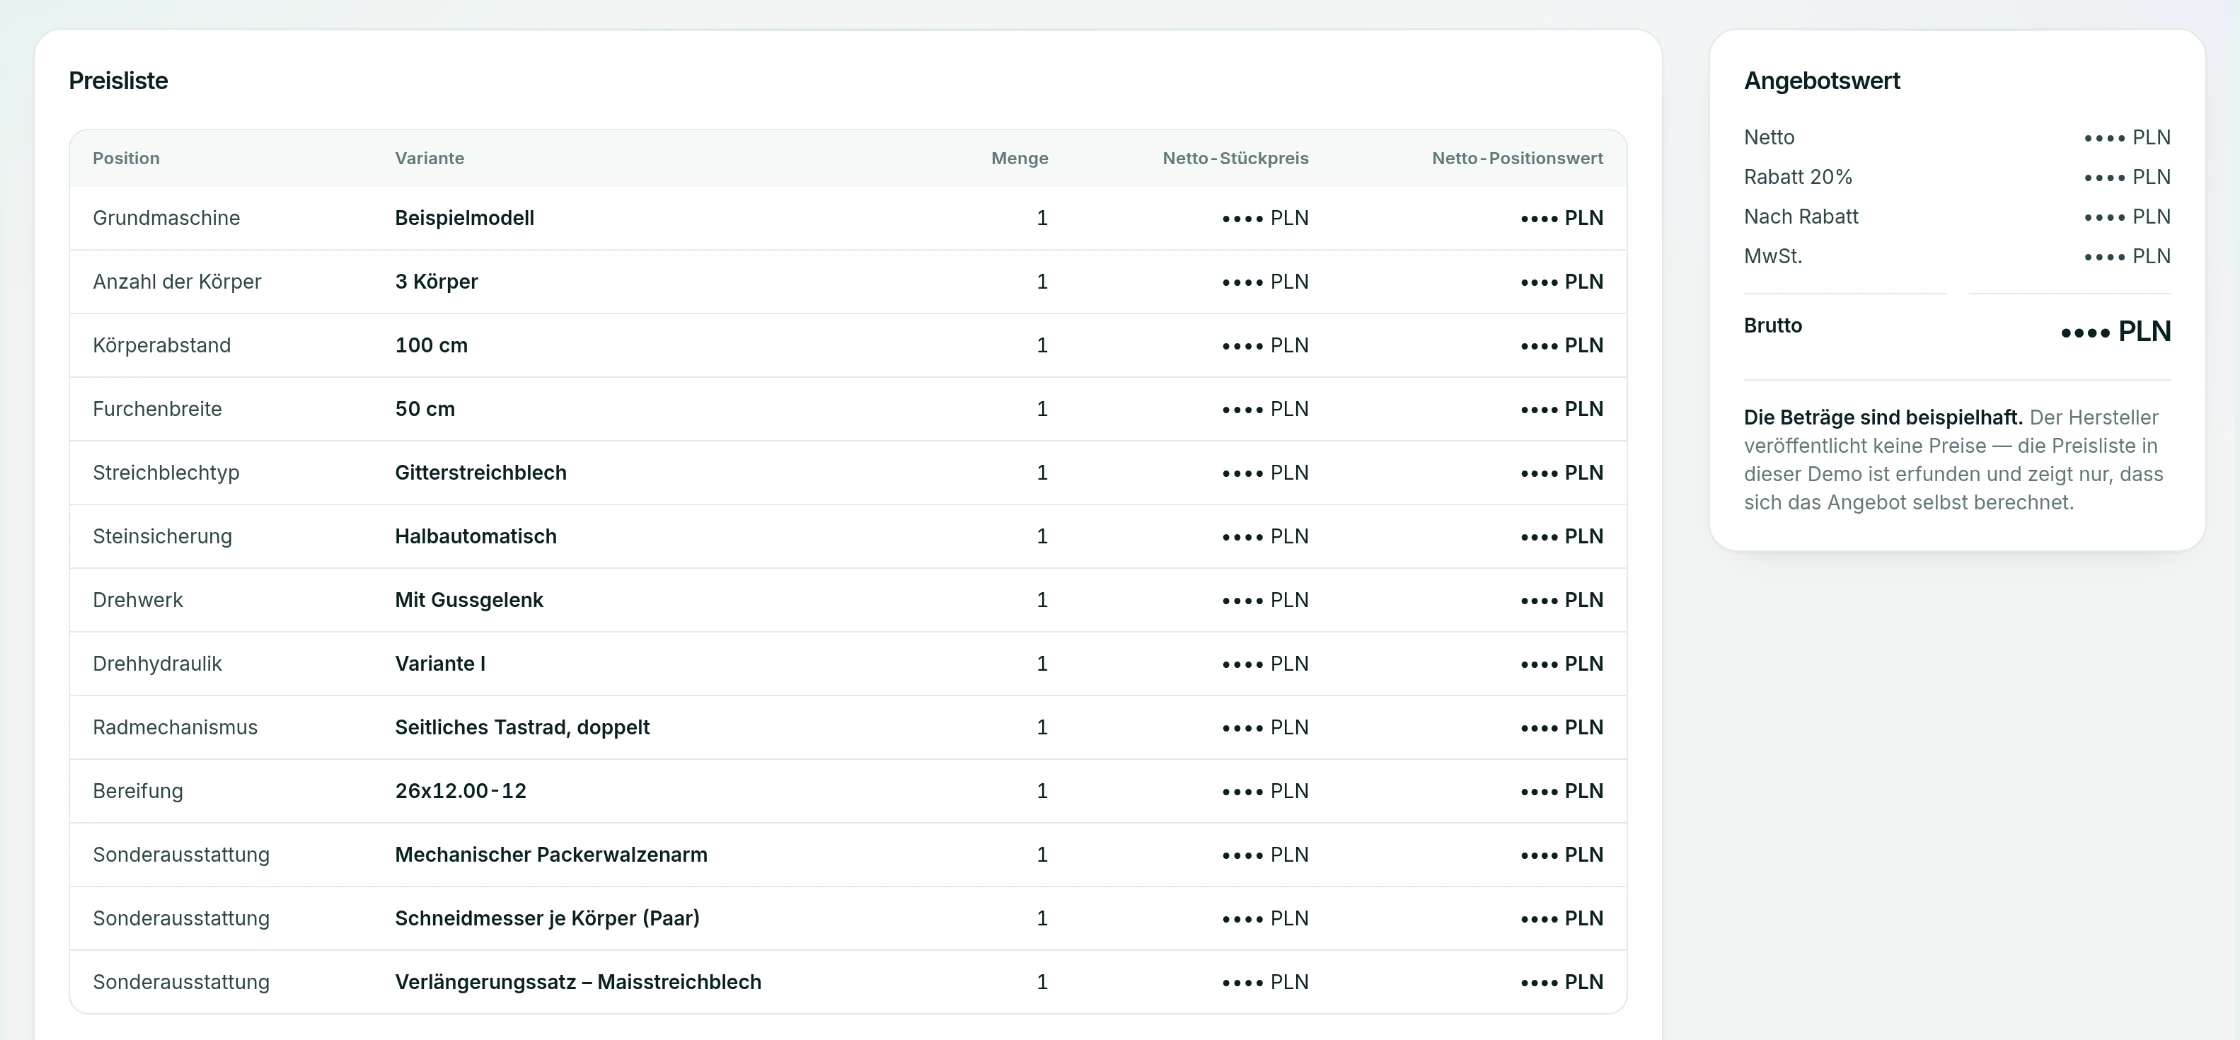Viewport: 2240px width, 1040px height.
Task: Click 'Mechanischer Packerwalzenarm' variant text
Action: tap(551, 855)
